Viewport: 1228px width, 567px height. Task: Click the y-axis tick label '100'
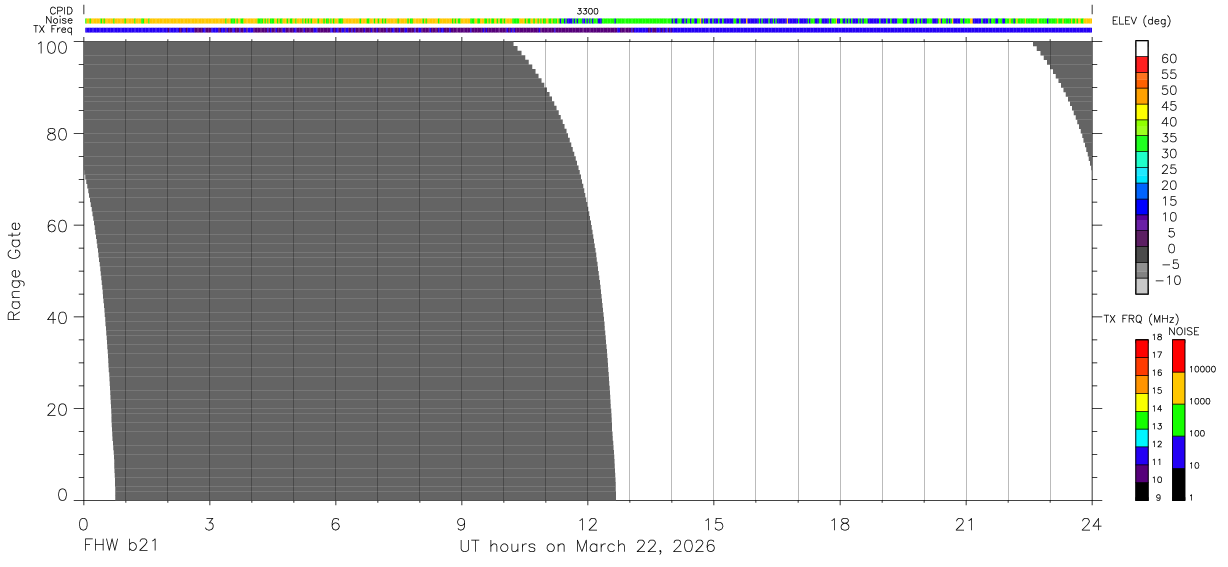pyautogui.click(x=53, y=47)
